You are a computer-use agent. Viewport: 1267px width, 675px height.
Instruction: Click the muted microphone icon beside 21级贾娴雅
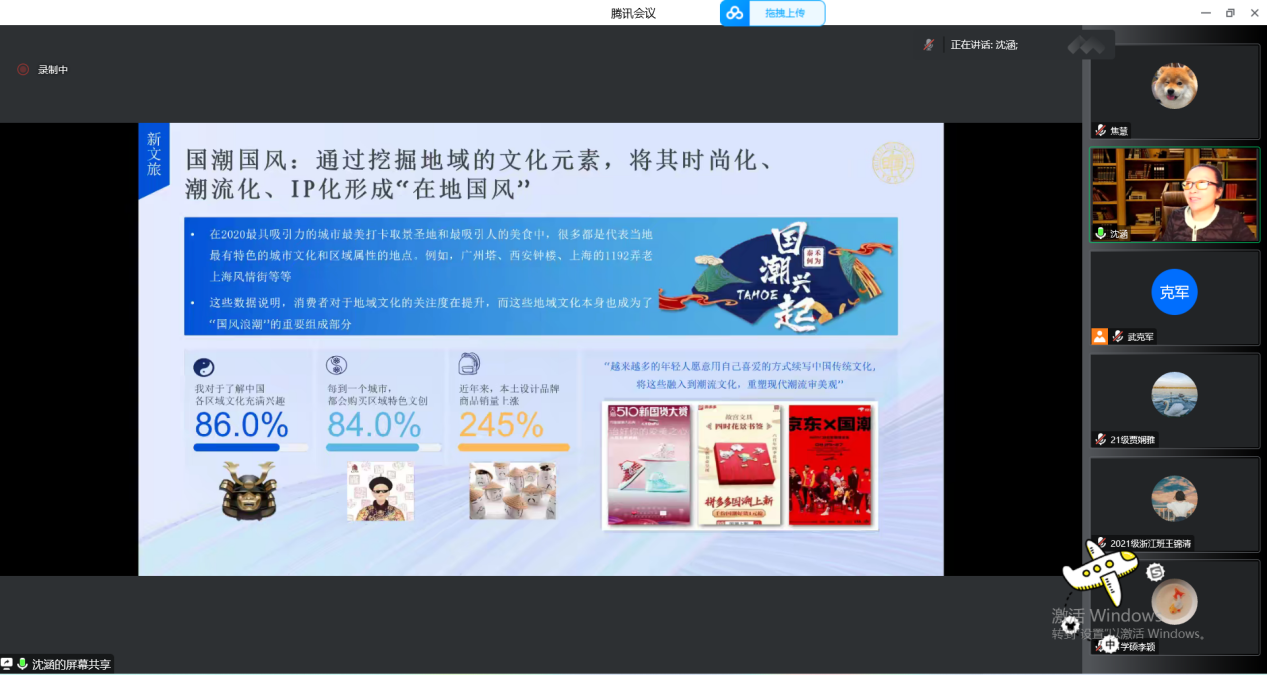point(1100,440)
